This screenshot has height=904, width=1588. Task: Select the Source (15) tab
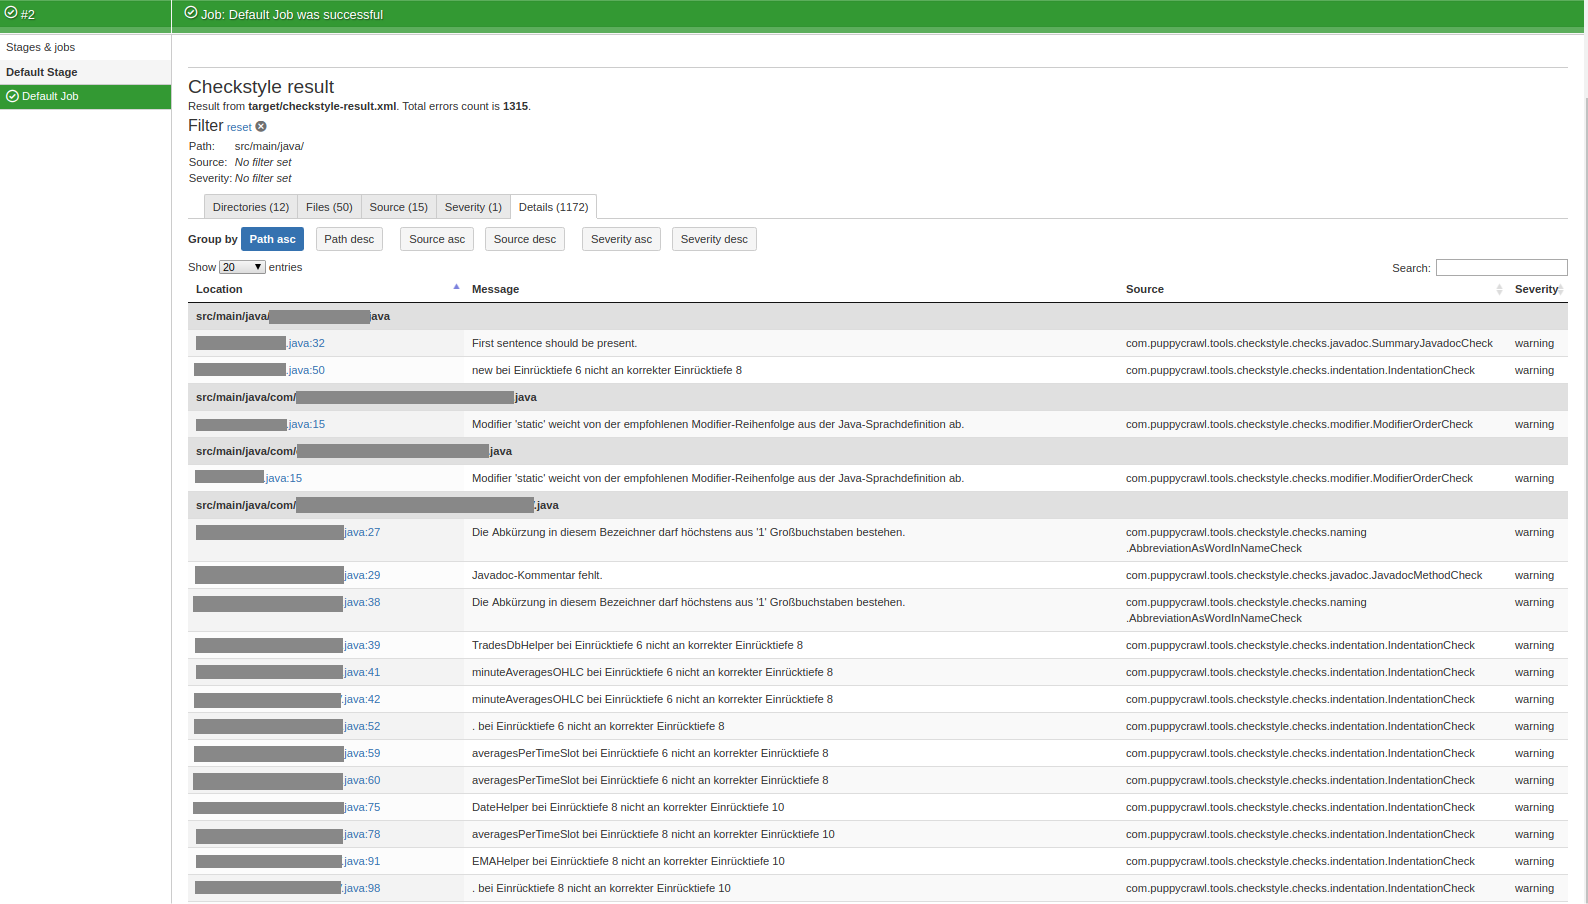tap(398, 207)
